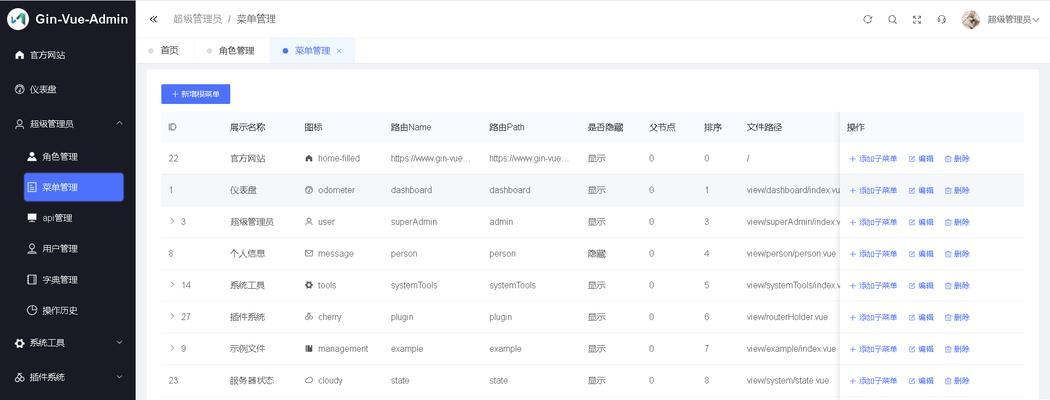The width and height of the screenshot is (1050, 400).
Task: Edit the 个人信息 row
Action: click(921, 254)
